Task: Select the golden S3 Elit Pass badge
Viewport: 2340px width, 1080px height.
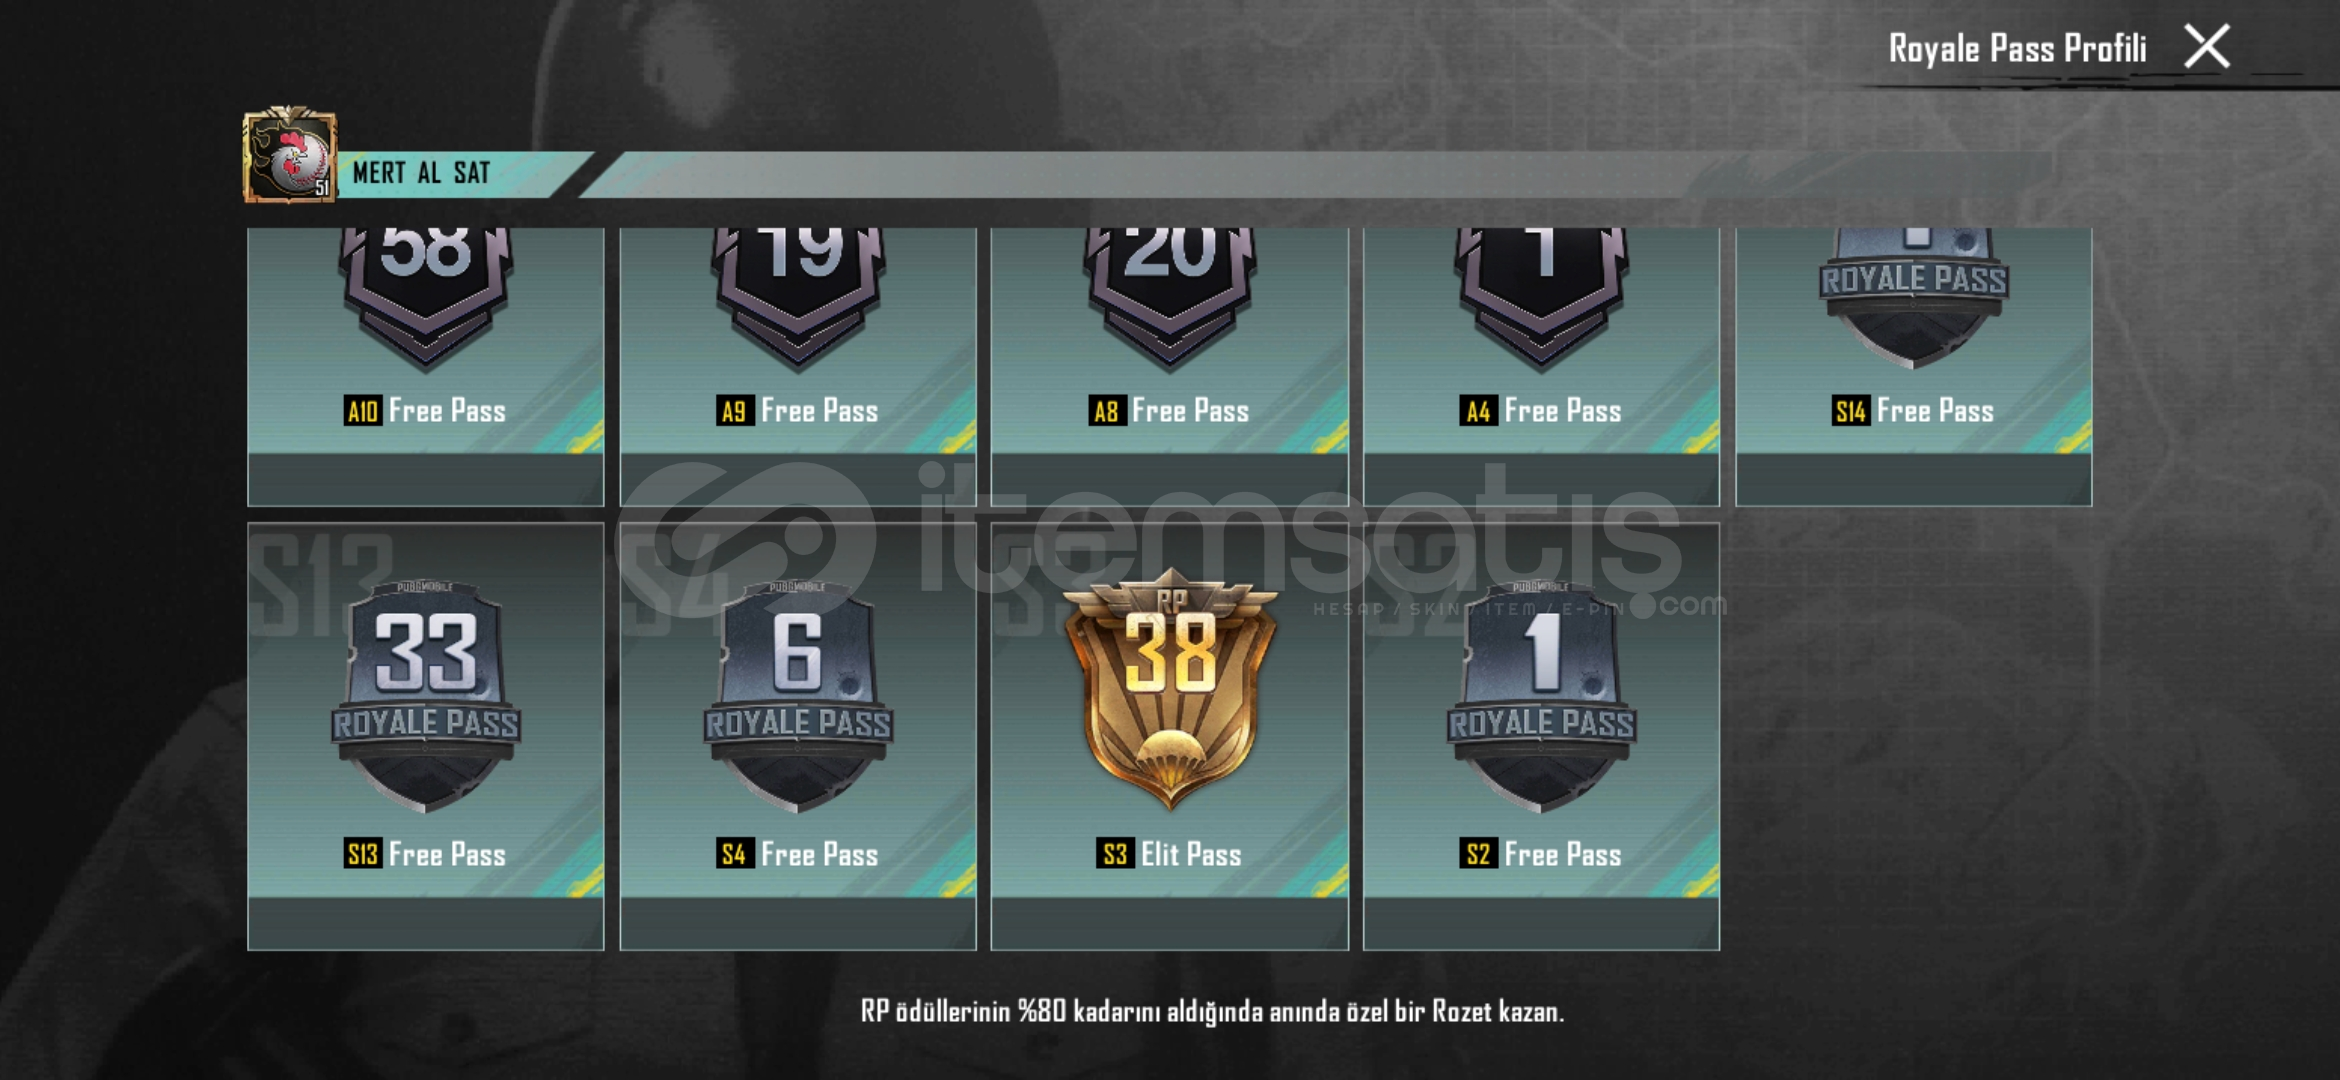Action: pos(1170,690)
